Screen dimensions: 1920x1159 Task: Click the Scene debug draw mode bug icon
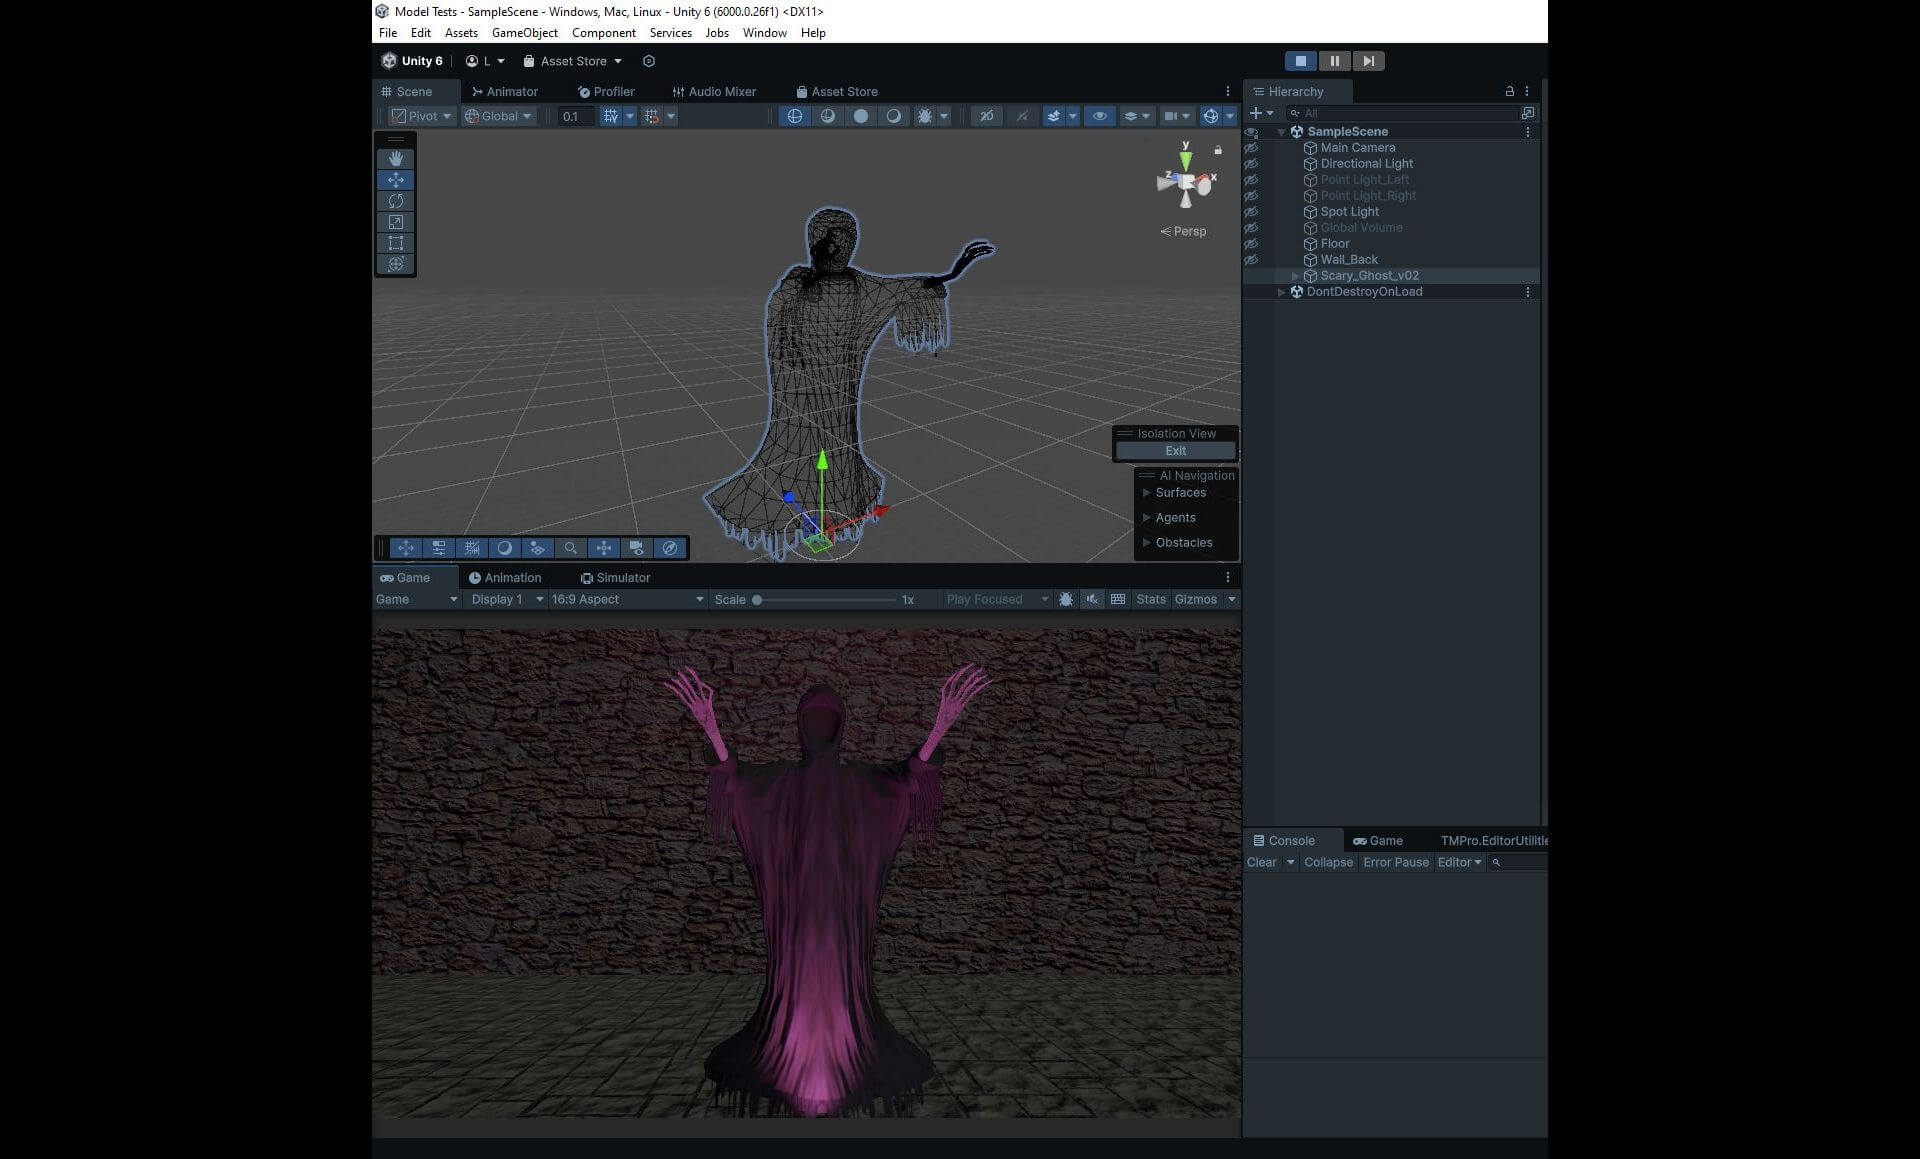[925, 116]
